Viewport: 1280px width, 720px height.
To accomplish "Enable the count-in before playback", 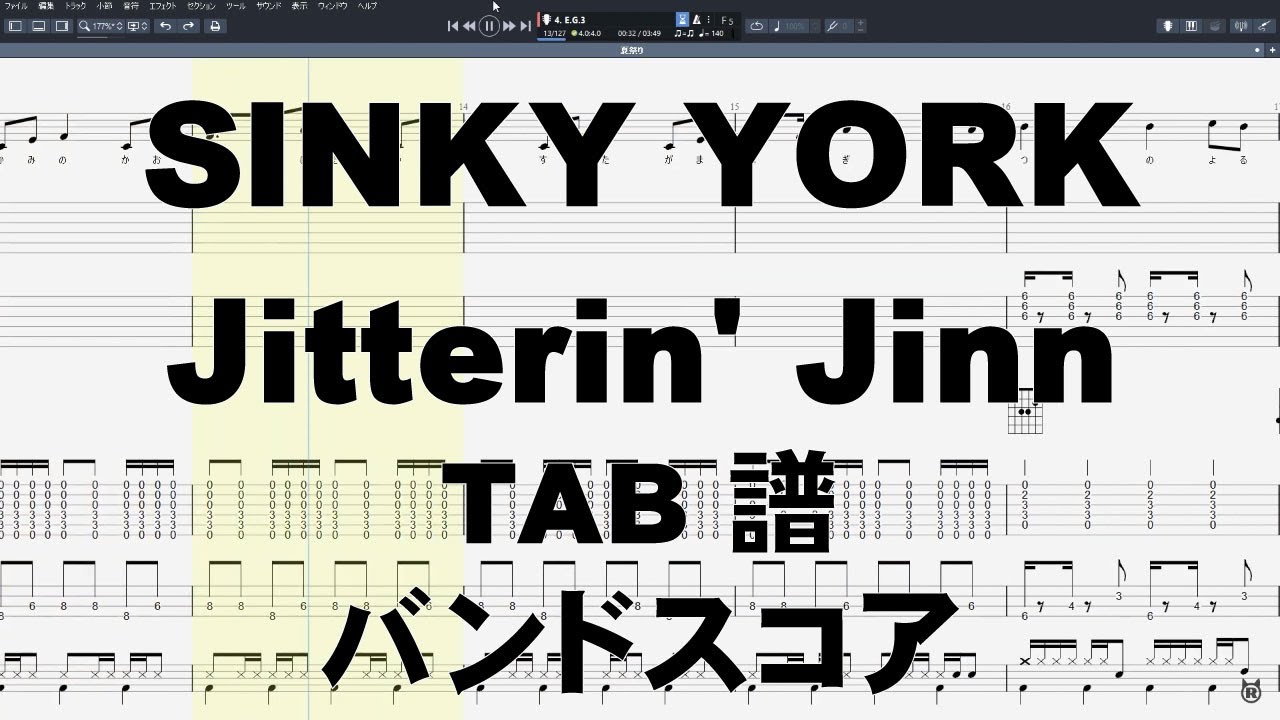I will point(682,19).
